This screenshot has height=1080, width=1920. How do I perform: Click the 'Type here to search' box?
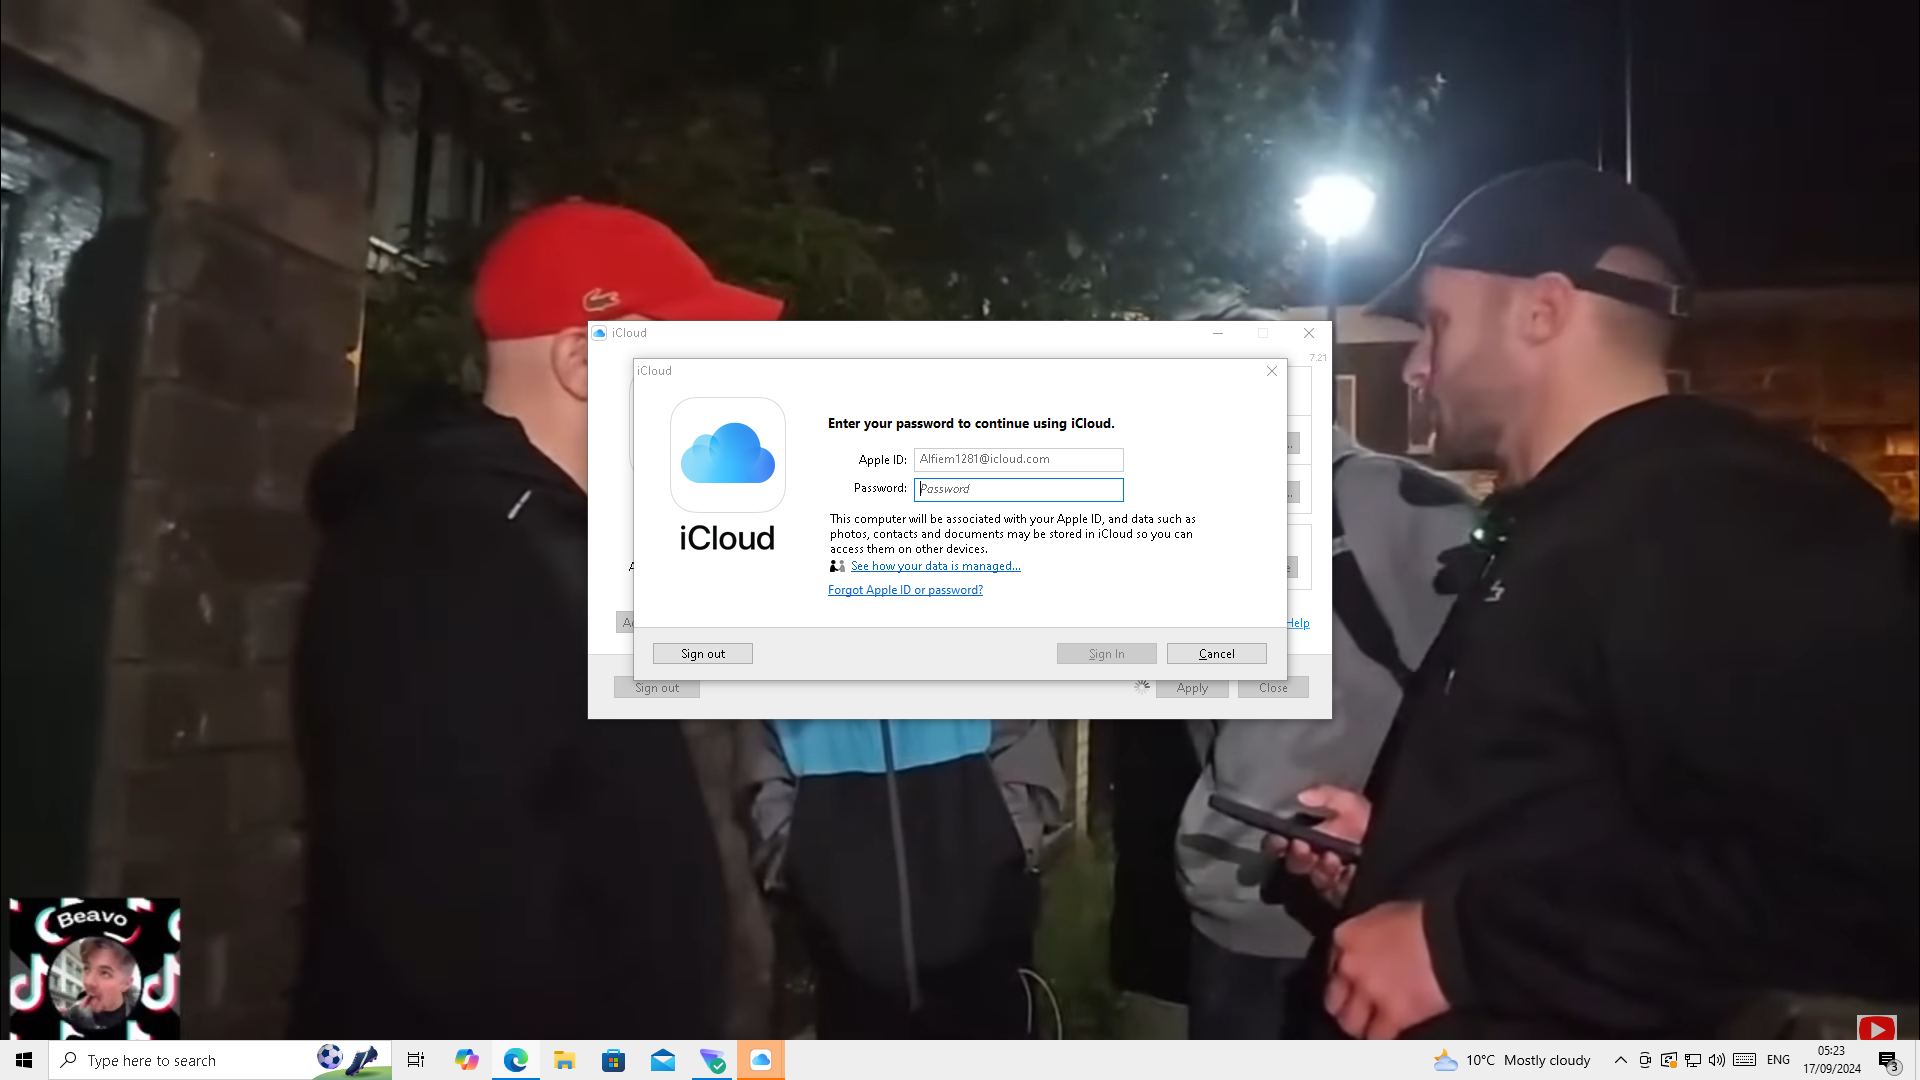220,1060
